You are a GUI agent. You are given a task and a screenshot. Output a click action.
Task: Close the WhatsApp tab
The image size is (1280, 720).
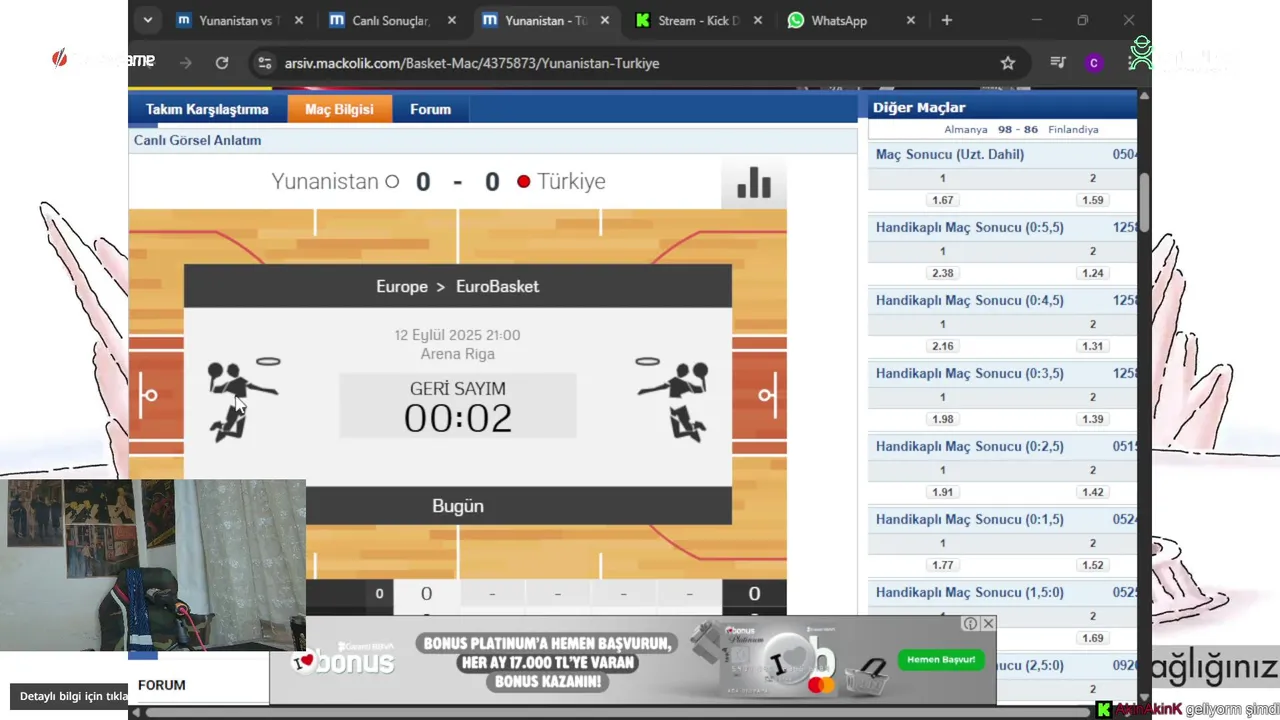tap(910, 20)
